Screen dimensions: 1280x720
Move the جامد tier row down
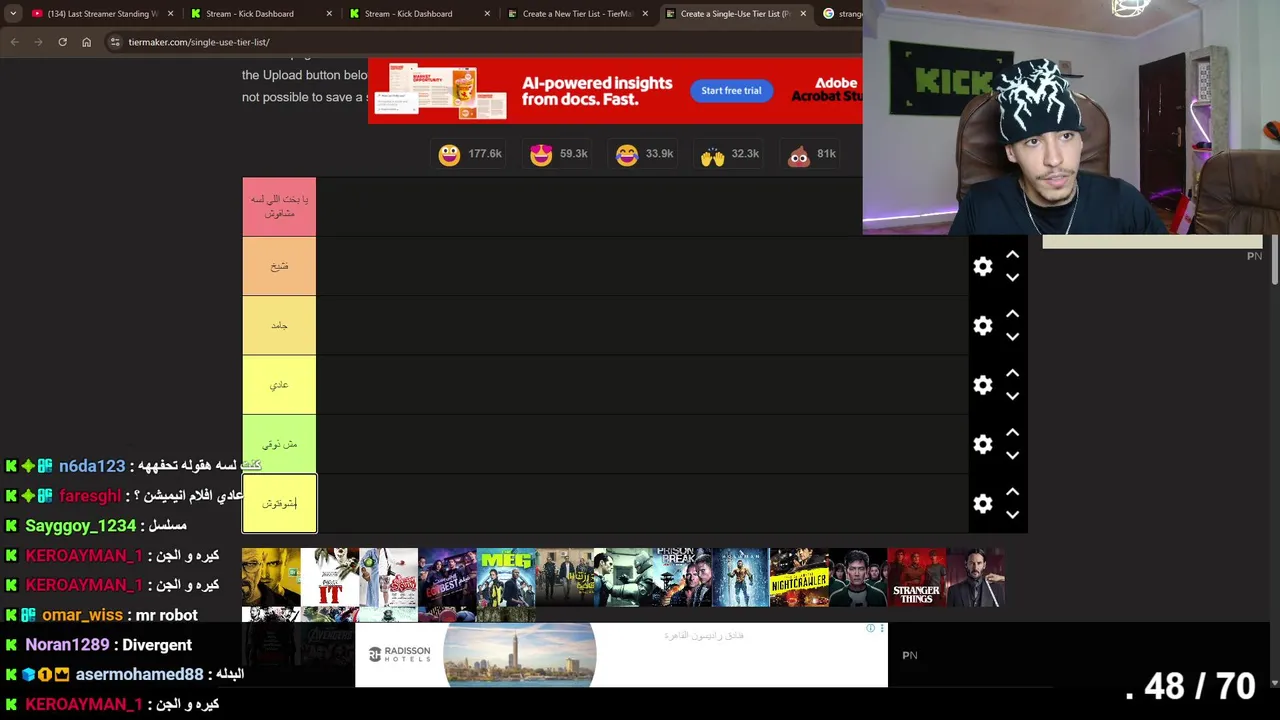pyautogui.click(x=1012, y=336)
